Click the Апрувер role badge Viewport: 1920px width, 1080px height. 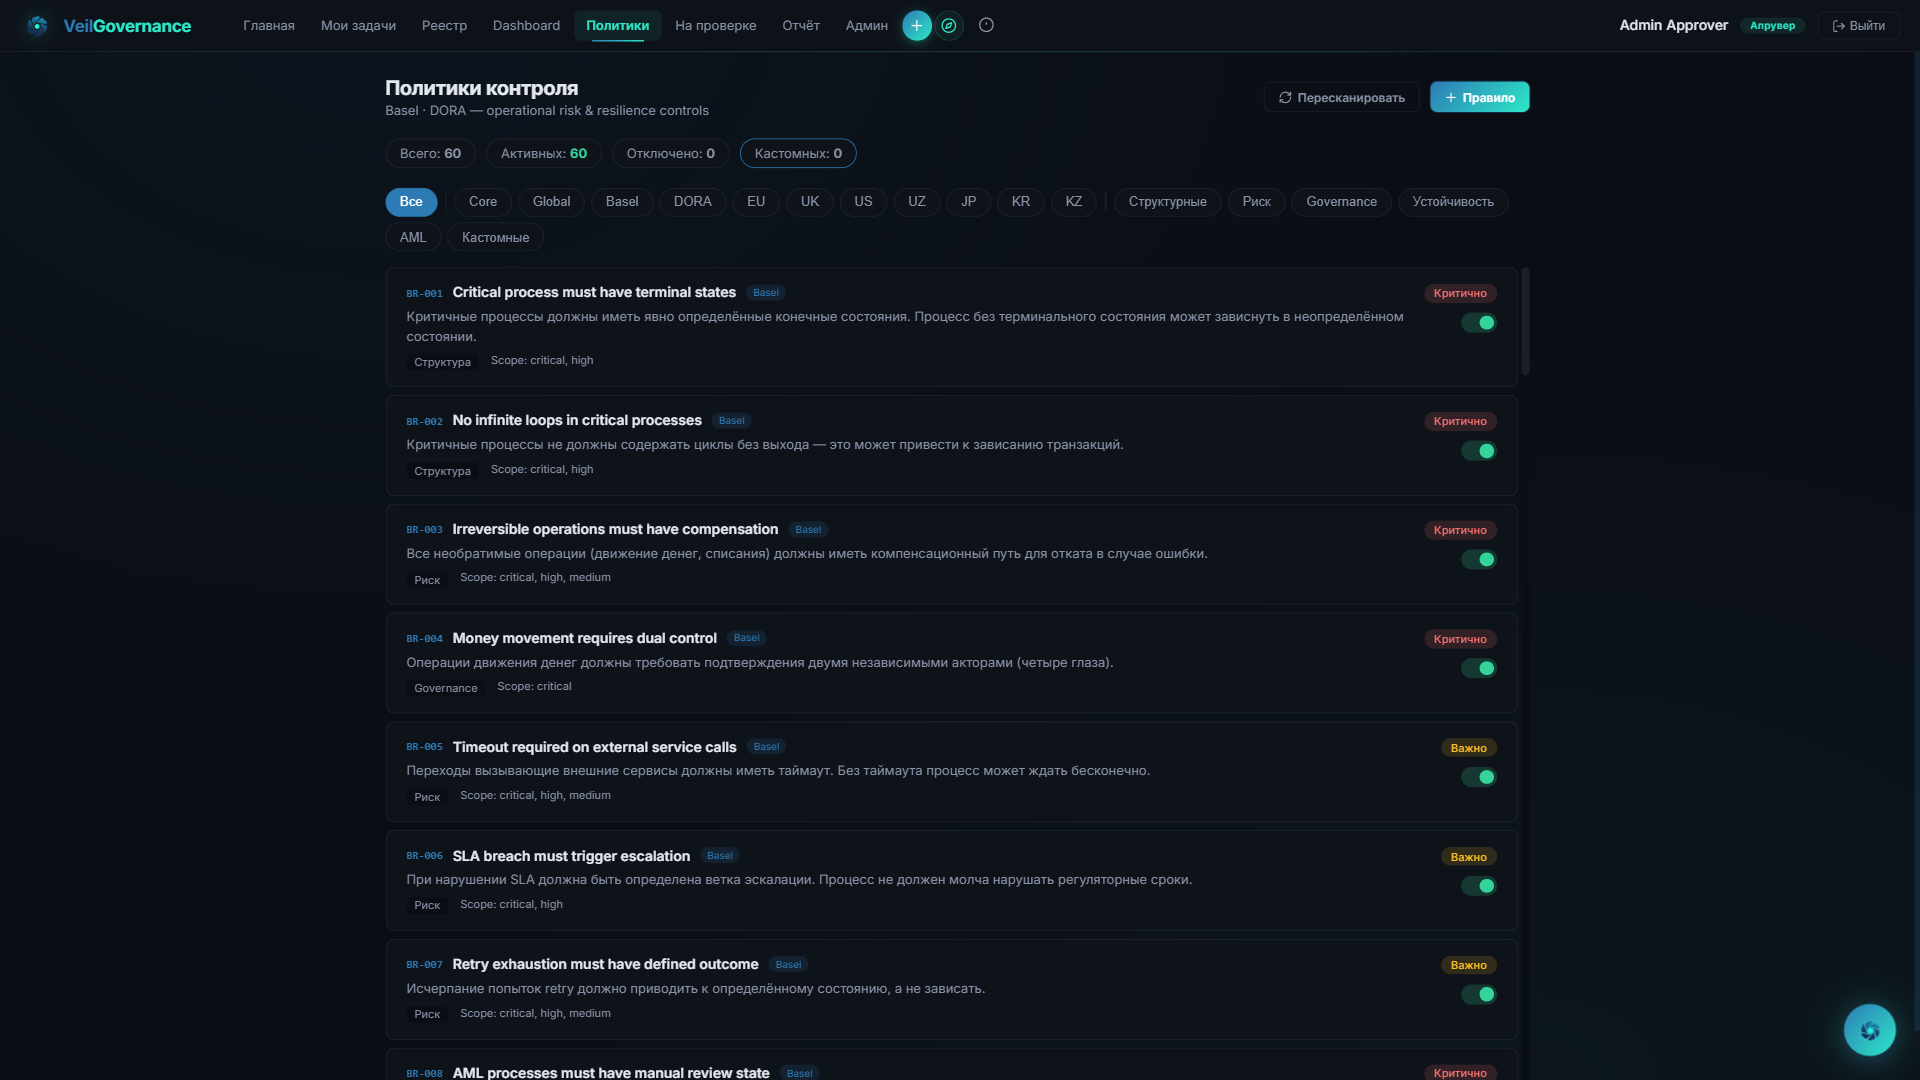click(1772, 25)
